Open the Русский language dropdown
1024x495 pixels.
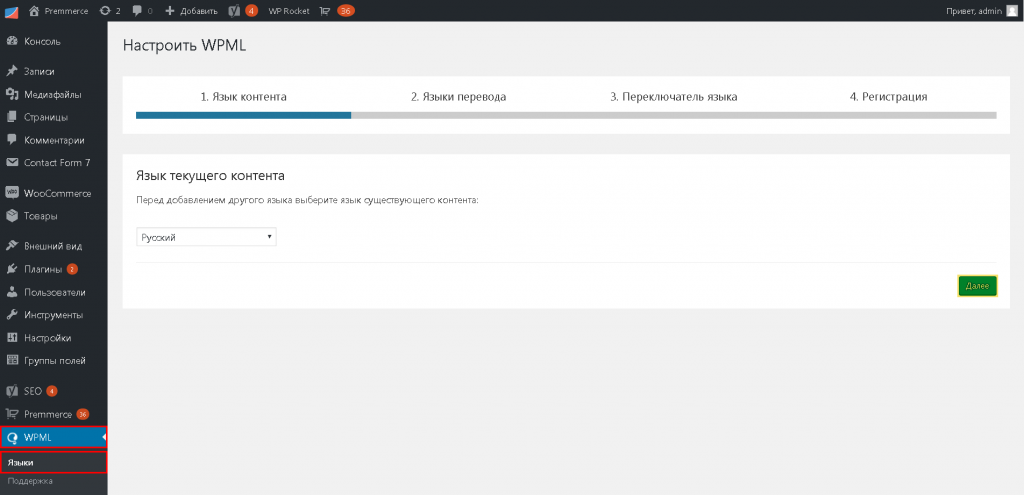pos(206,238)
